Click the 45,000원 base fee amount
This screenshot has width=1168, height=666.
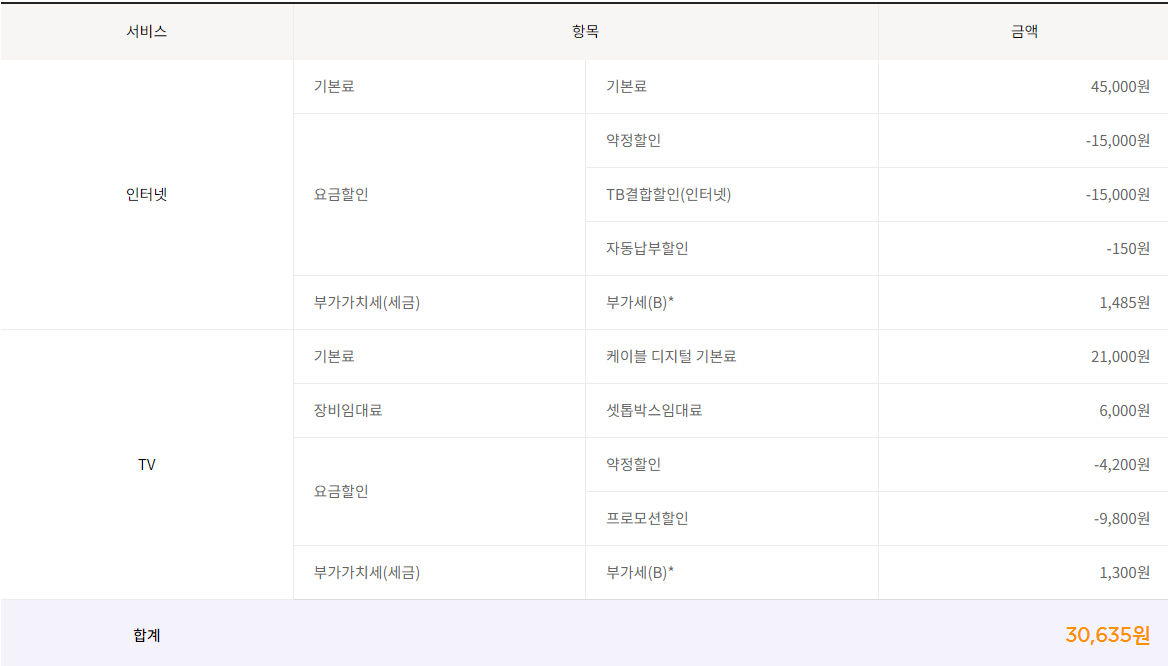1119,86
